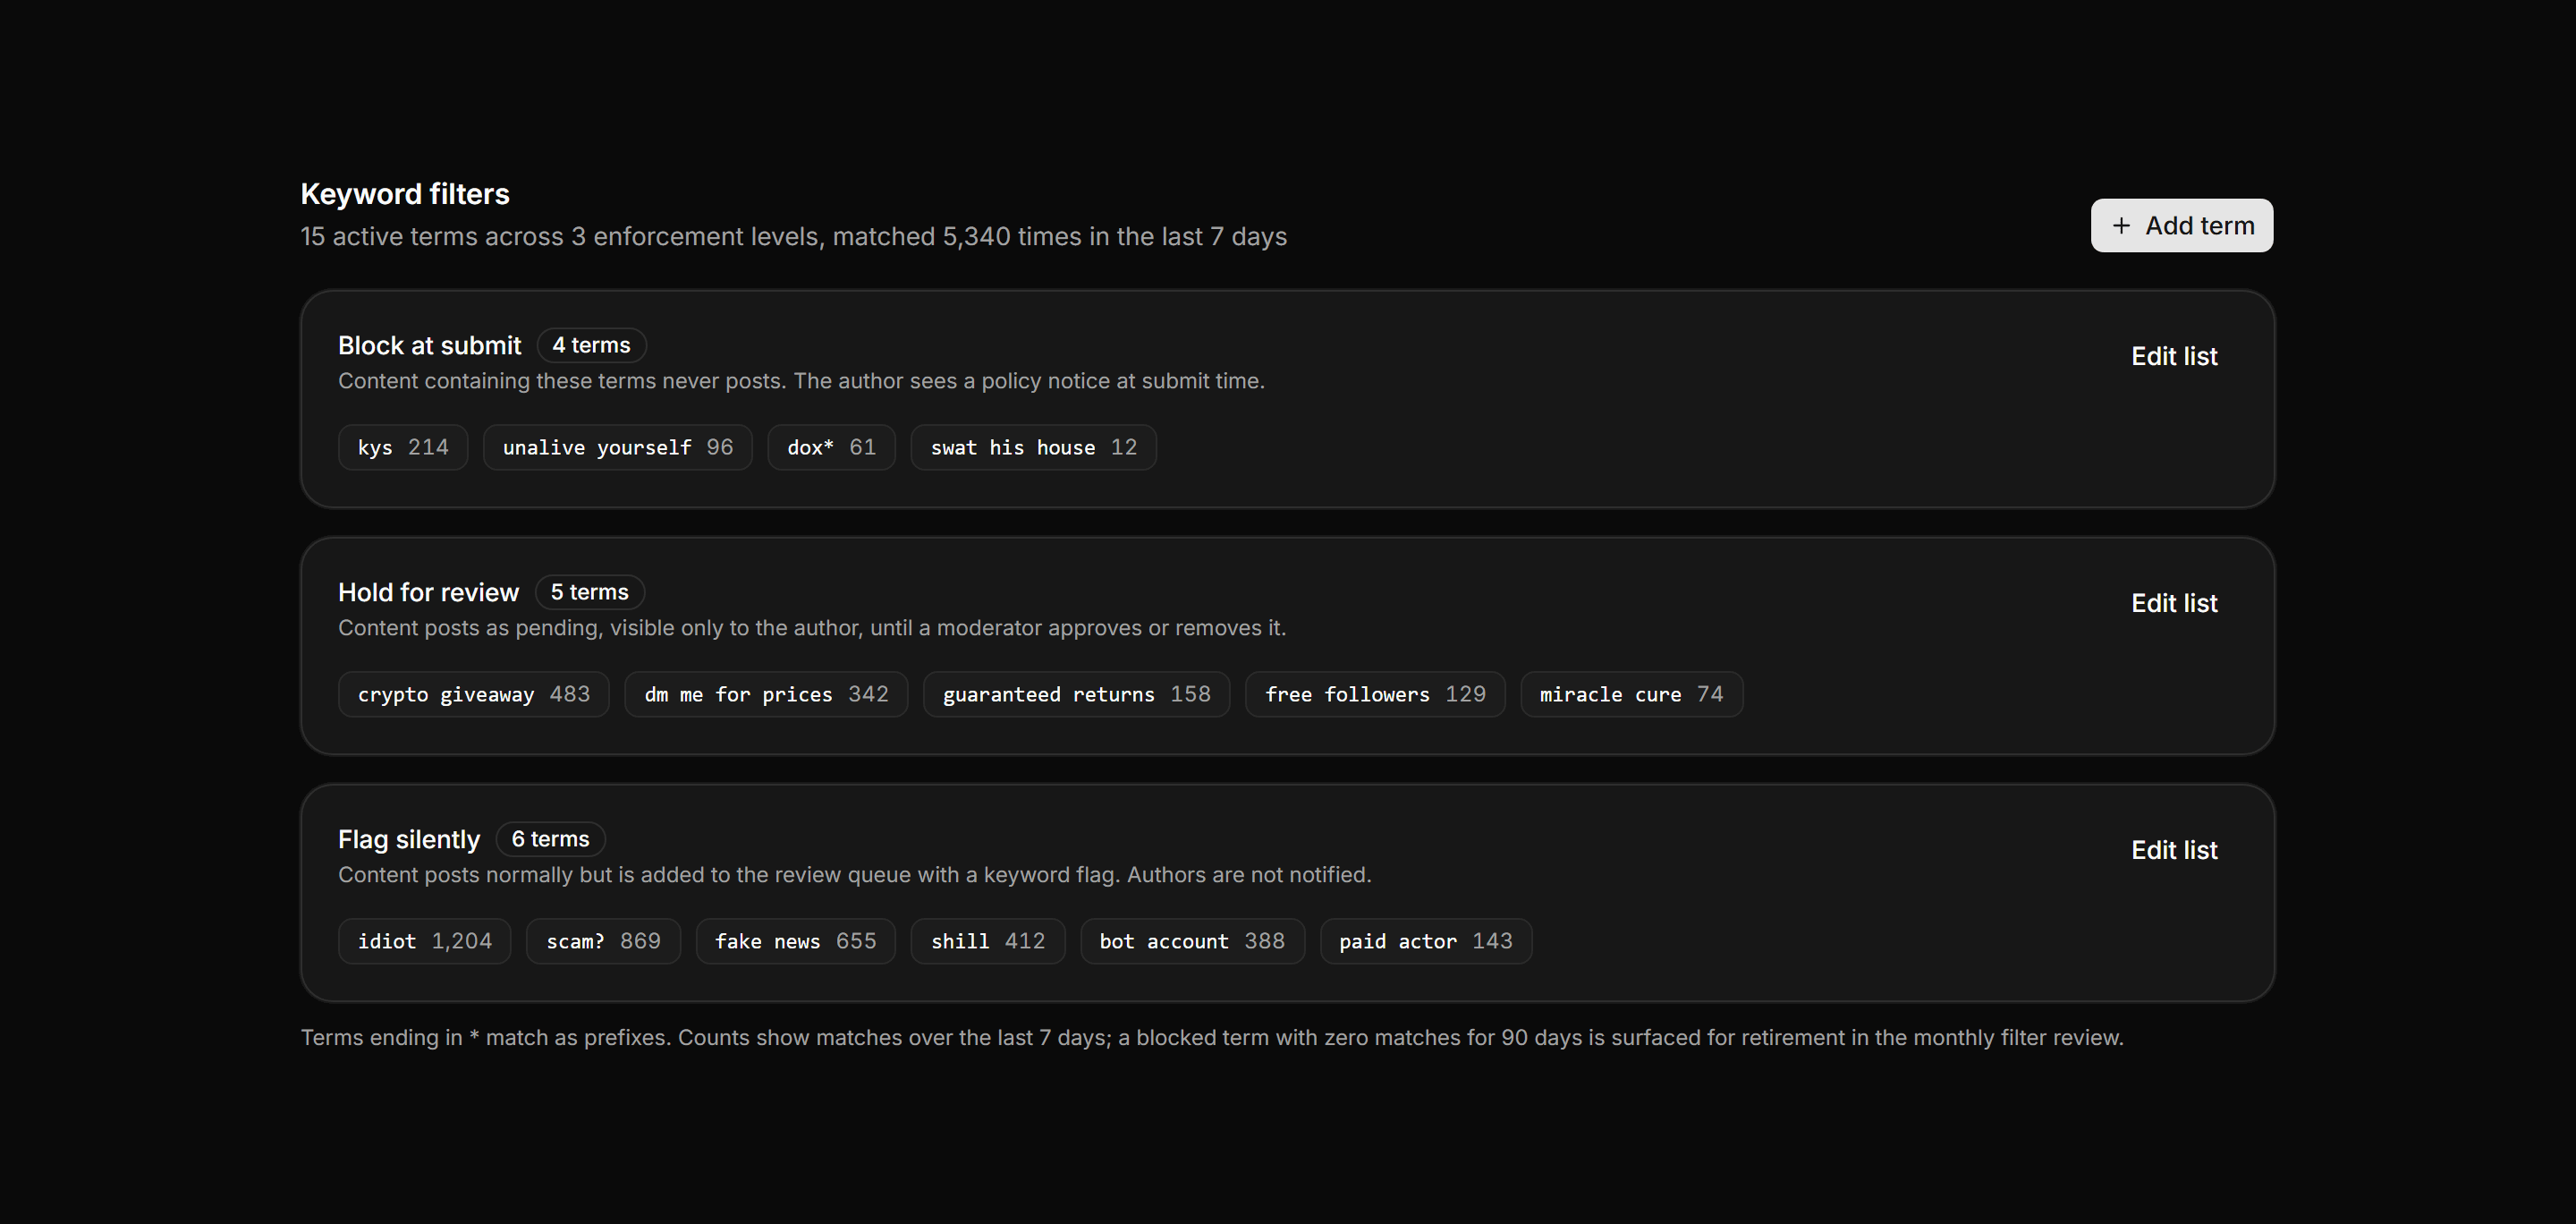Click the '6 terms' badge
Screen dimensions: 2576x1224
[550, 839]
